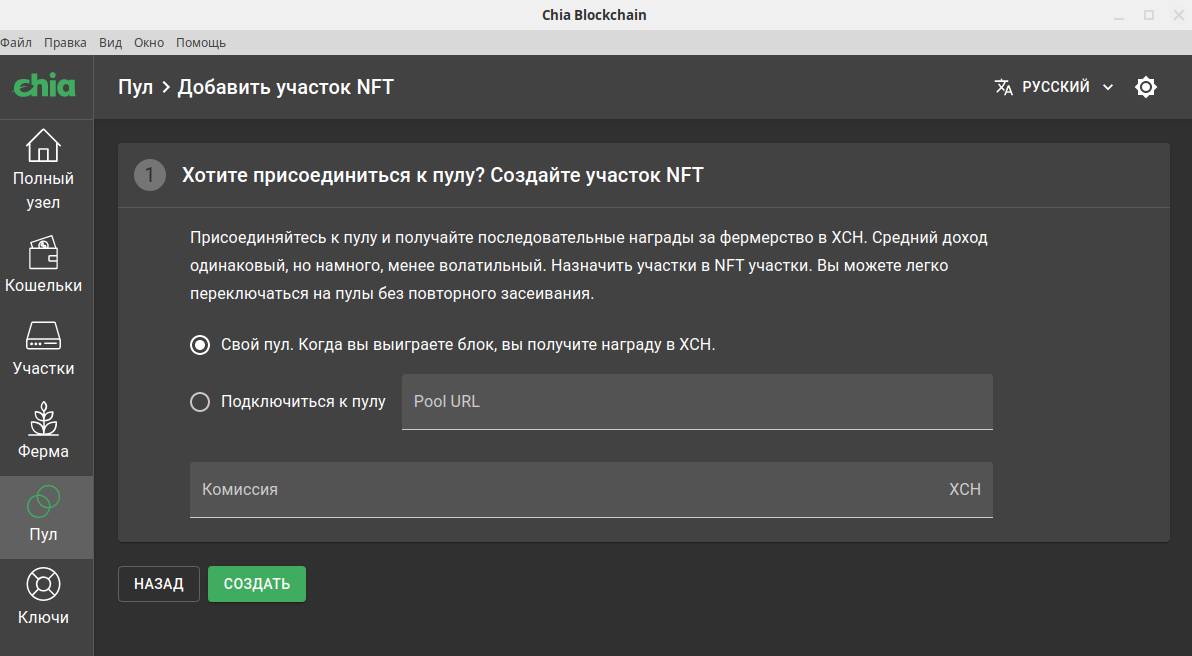The height and width of the screenshot is (656, 1192).
Task: Open the Помощь menu
Action: [201, 43]
